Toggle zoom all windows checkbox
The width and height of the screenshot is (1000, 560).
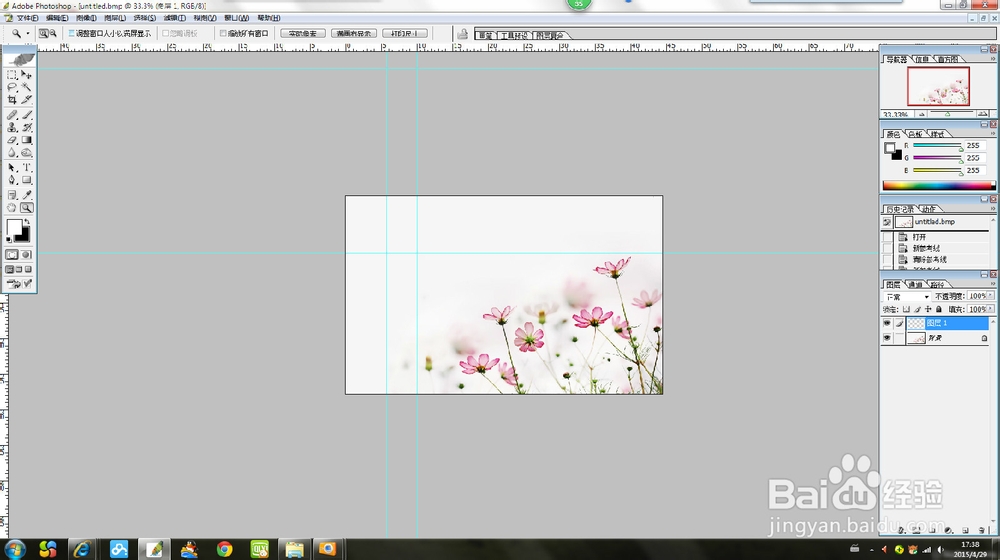pos(223,33)
